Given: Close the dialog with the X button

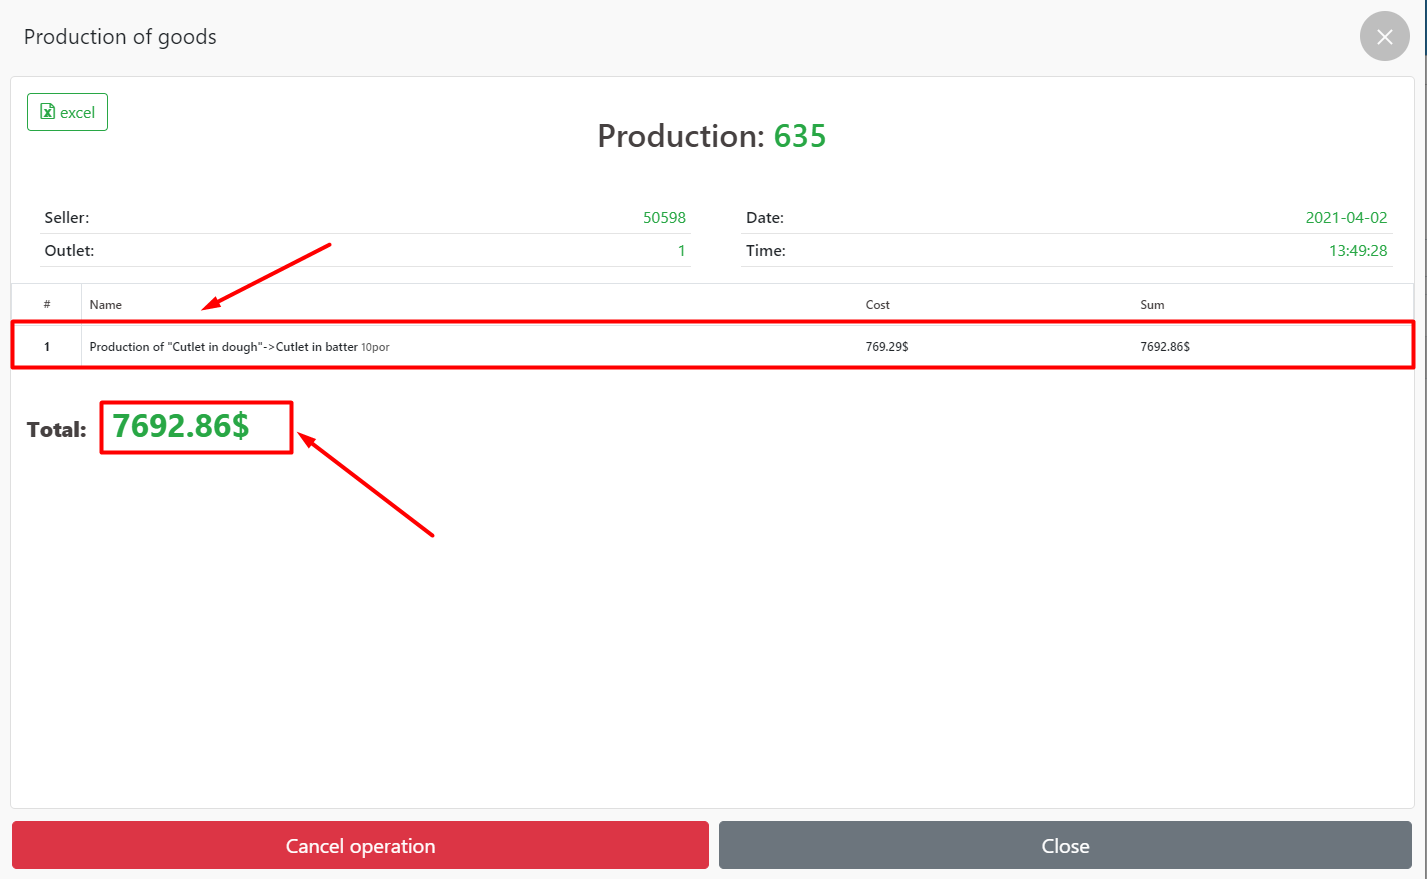Looking at the screenshot, I should [1384, 37].
